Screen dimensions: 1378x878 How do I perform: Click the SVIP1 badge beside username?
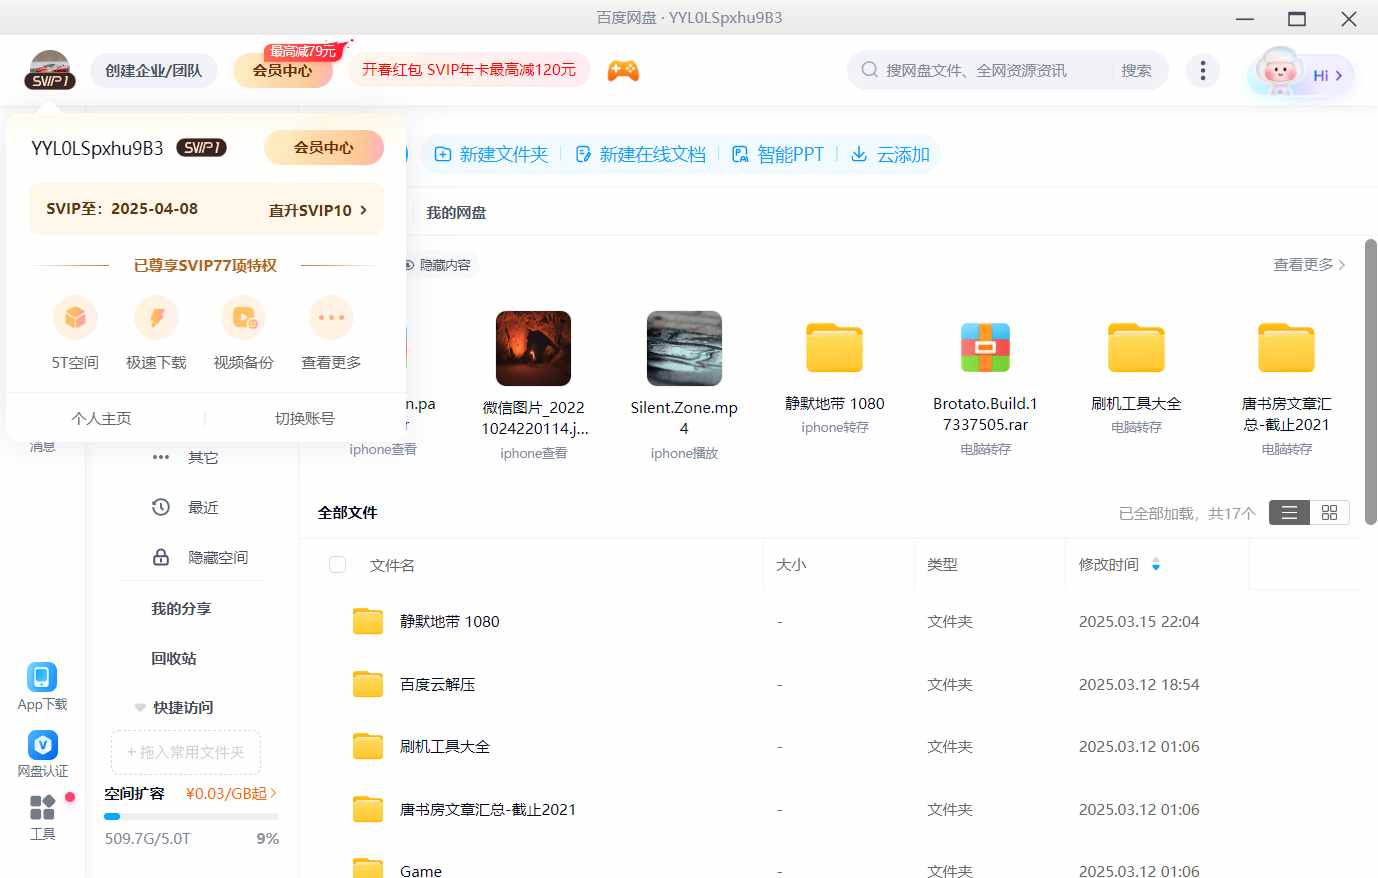click(x=201, y=148)
